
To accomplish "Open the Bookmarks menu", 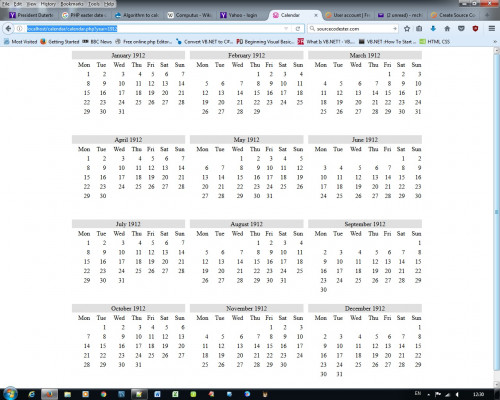I will pos(72,4).
